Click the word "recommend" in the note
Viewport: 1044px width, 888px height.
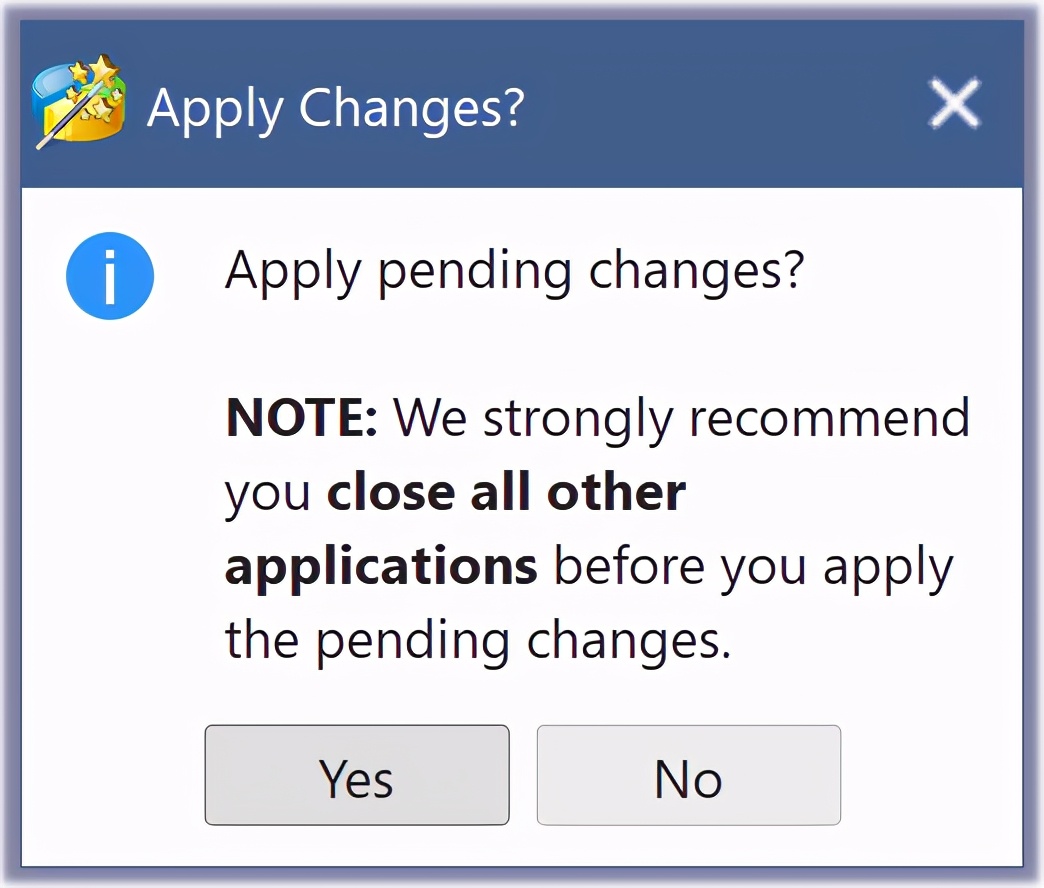(x=830, y=417)
